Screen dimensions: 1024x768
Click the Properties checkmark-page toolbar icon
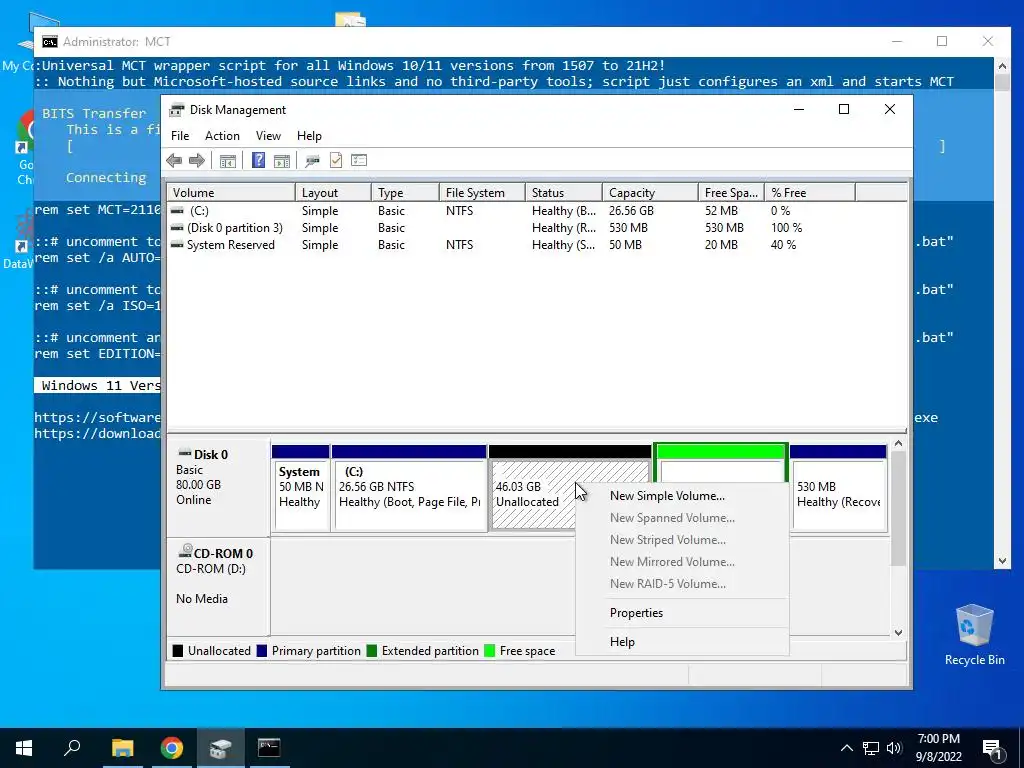[336, 161]
